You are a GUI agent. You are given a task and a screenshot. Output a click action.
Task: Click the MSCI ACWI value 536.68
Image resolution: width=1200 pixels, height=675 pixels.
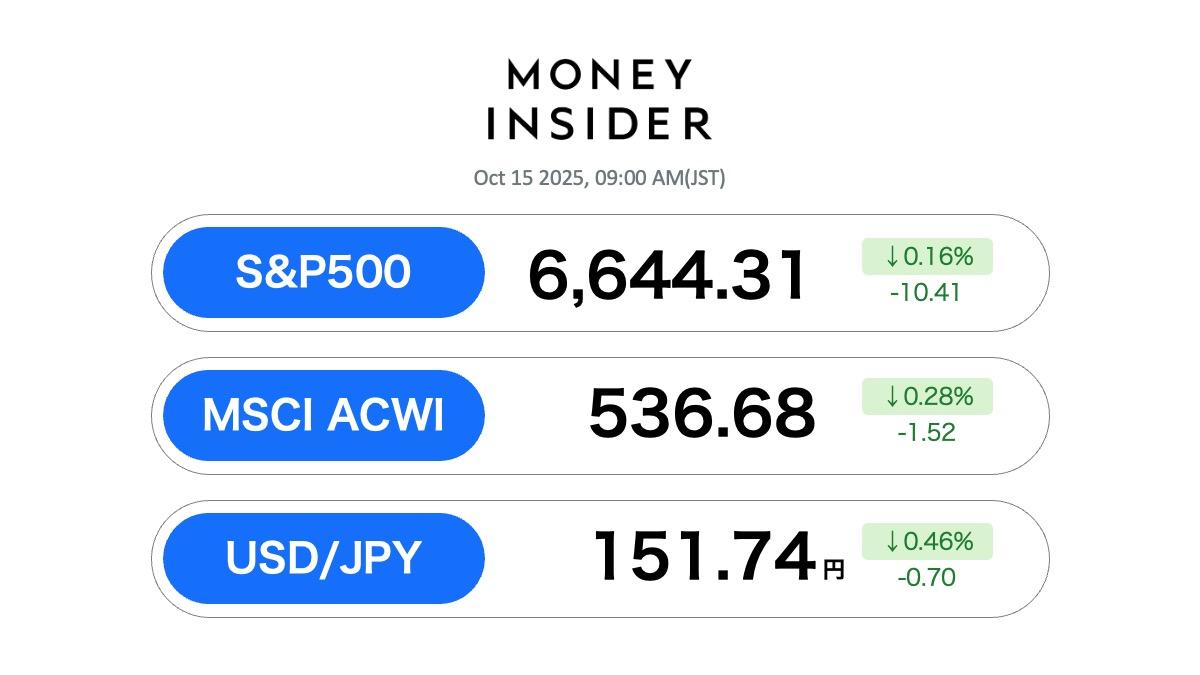point(702,414)
